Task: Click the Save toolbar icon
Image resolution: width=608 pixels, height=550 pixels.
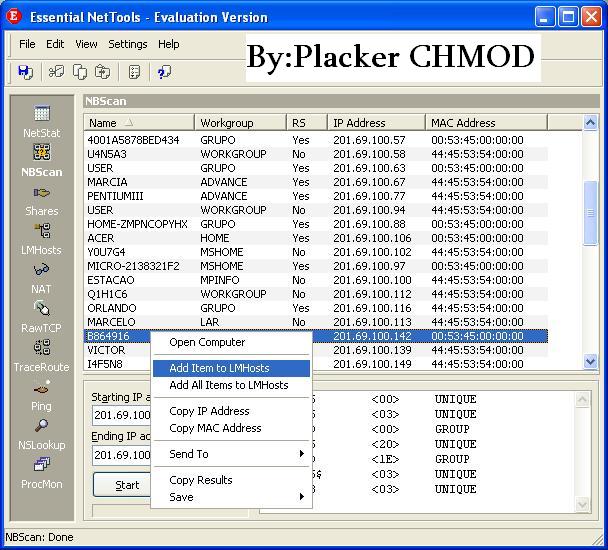Action: click(x=25, y=72)
